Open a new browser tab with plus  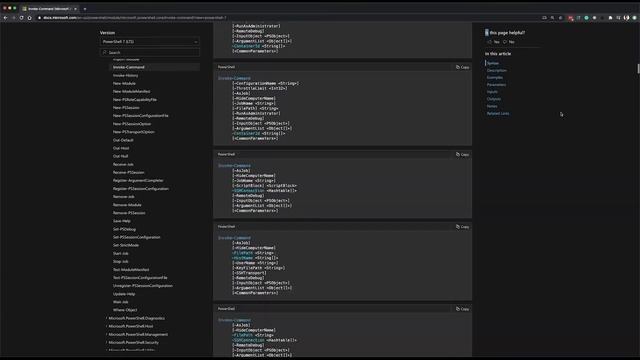click(85, 9)
